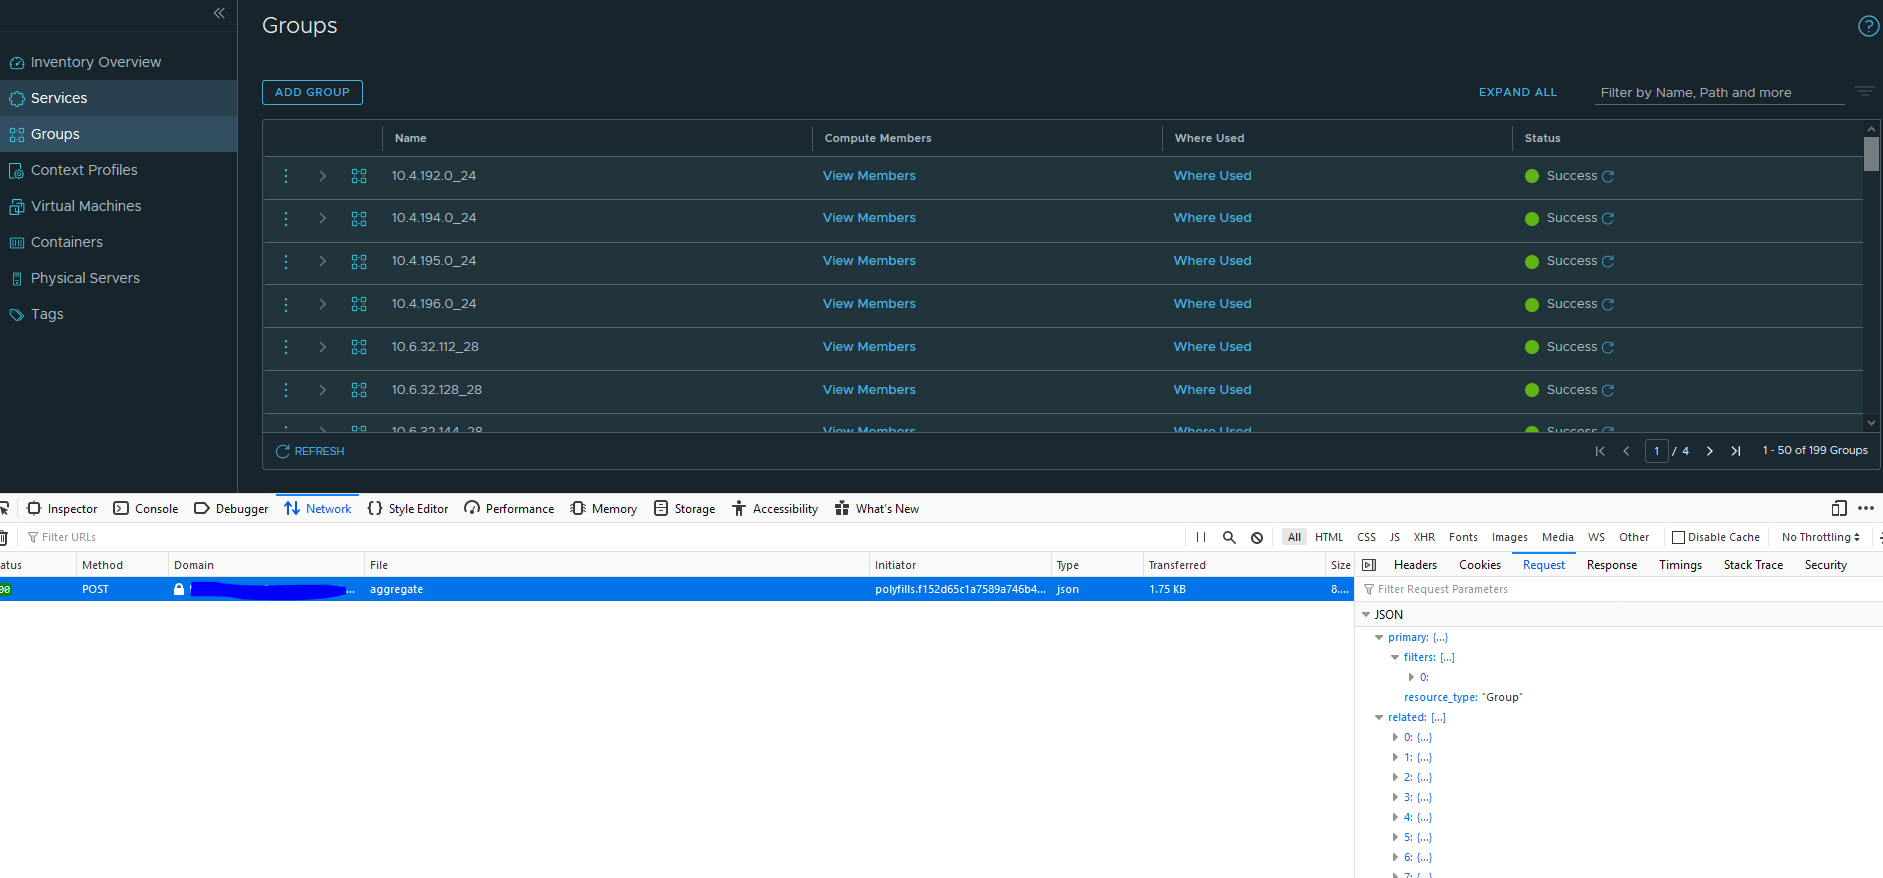
Task: Toggle responsive design mode icon
Action: pyautogui.click(x=1839, y=508)
